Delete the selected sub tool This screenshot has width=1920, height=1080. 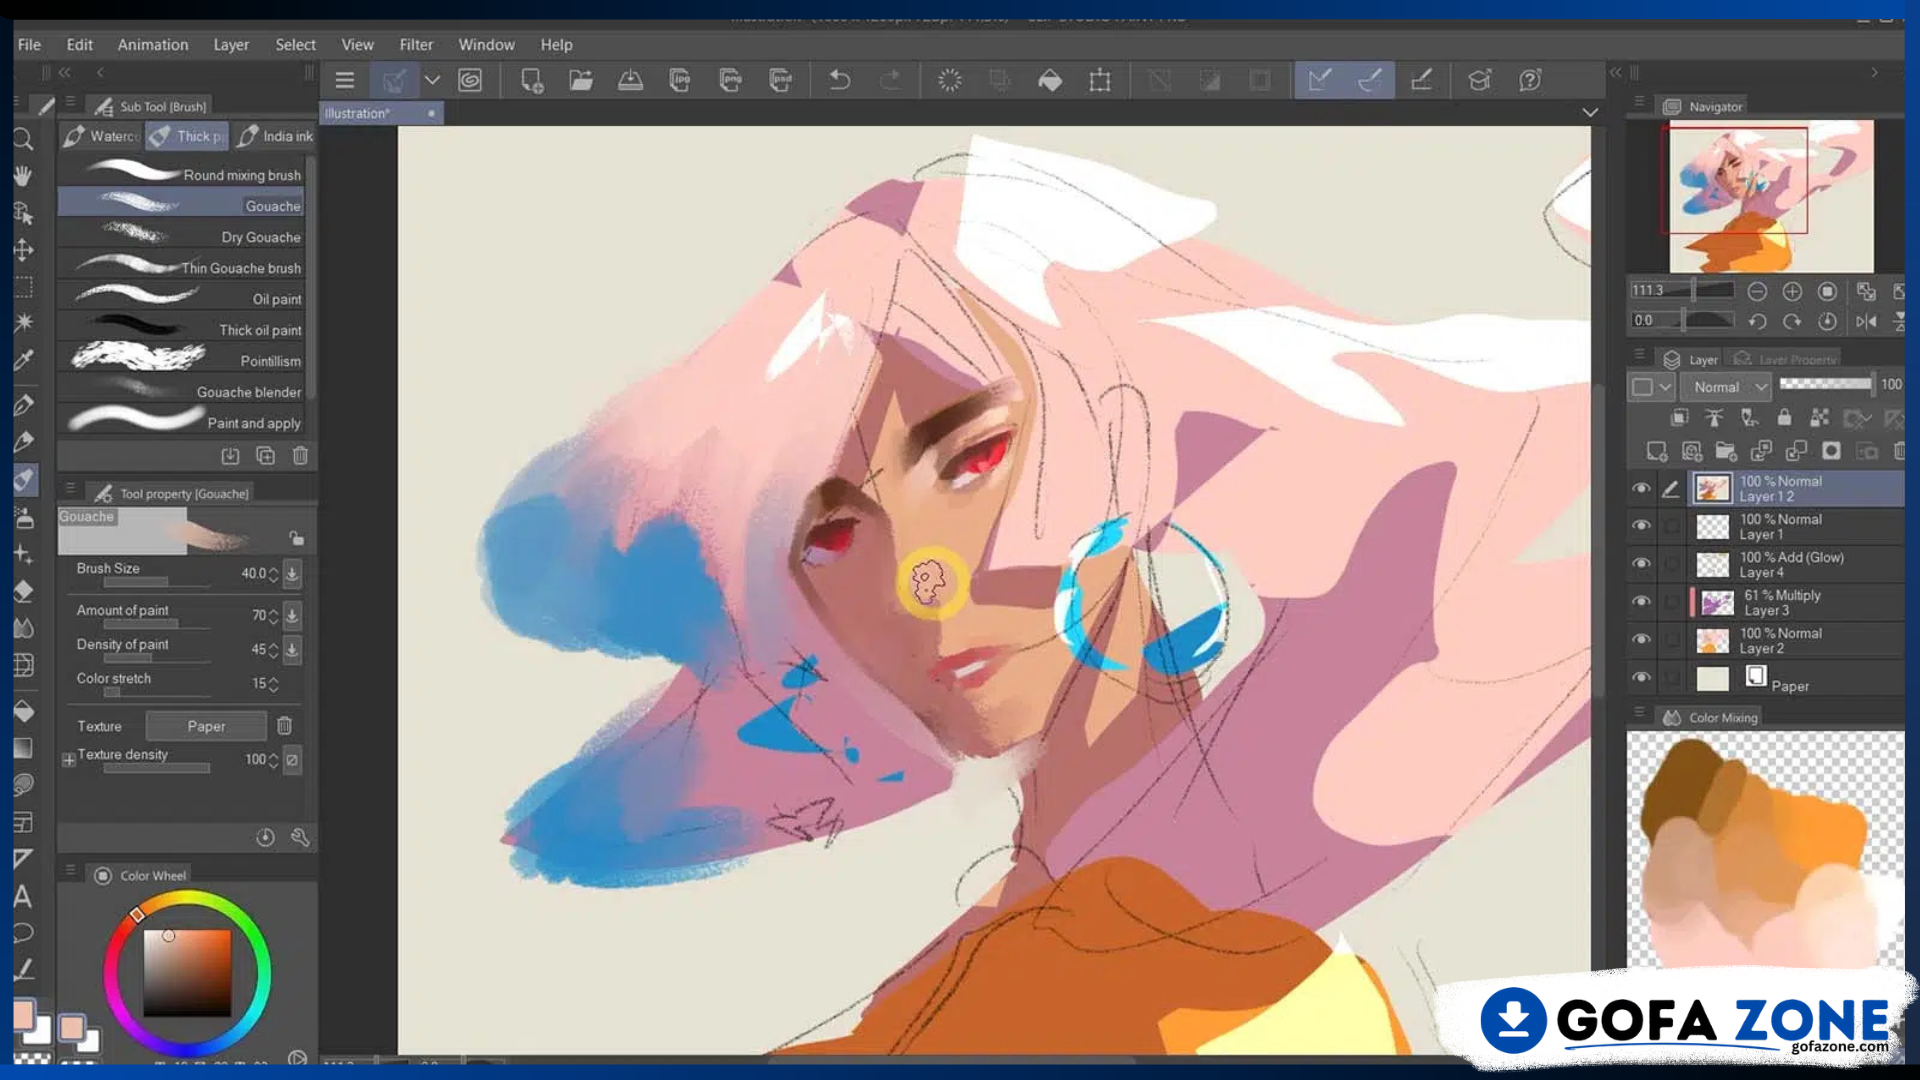pyautogui.click(x=300, y=456)
